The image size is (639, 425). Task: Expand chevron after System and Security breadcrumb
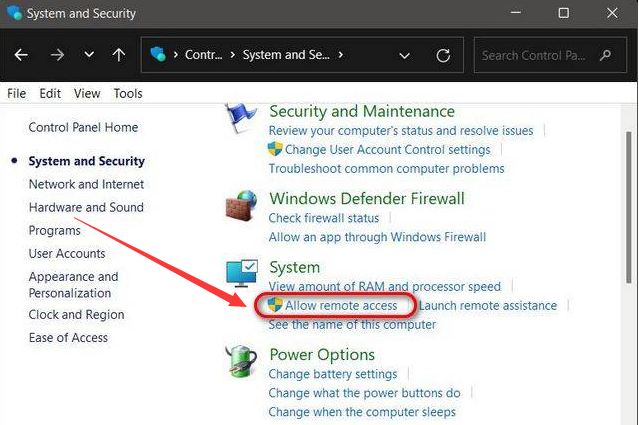point(341,55)
